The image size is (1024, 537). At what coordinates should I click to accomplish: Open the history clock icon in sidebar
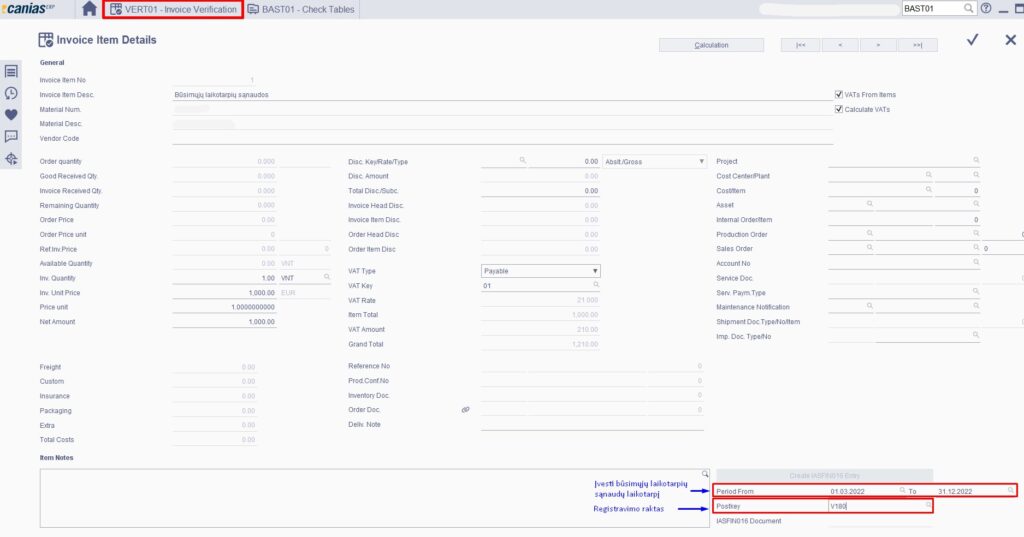[x=11, y=93]
